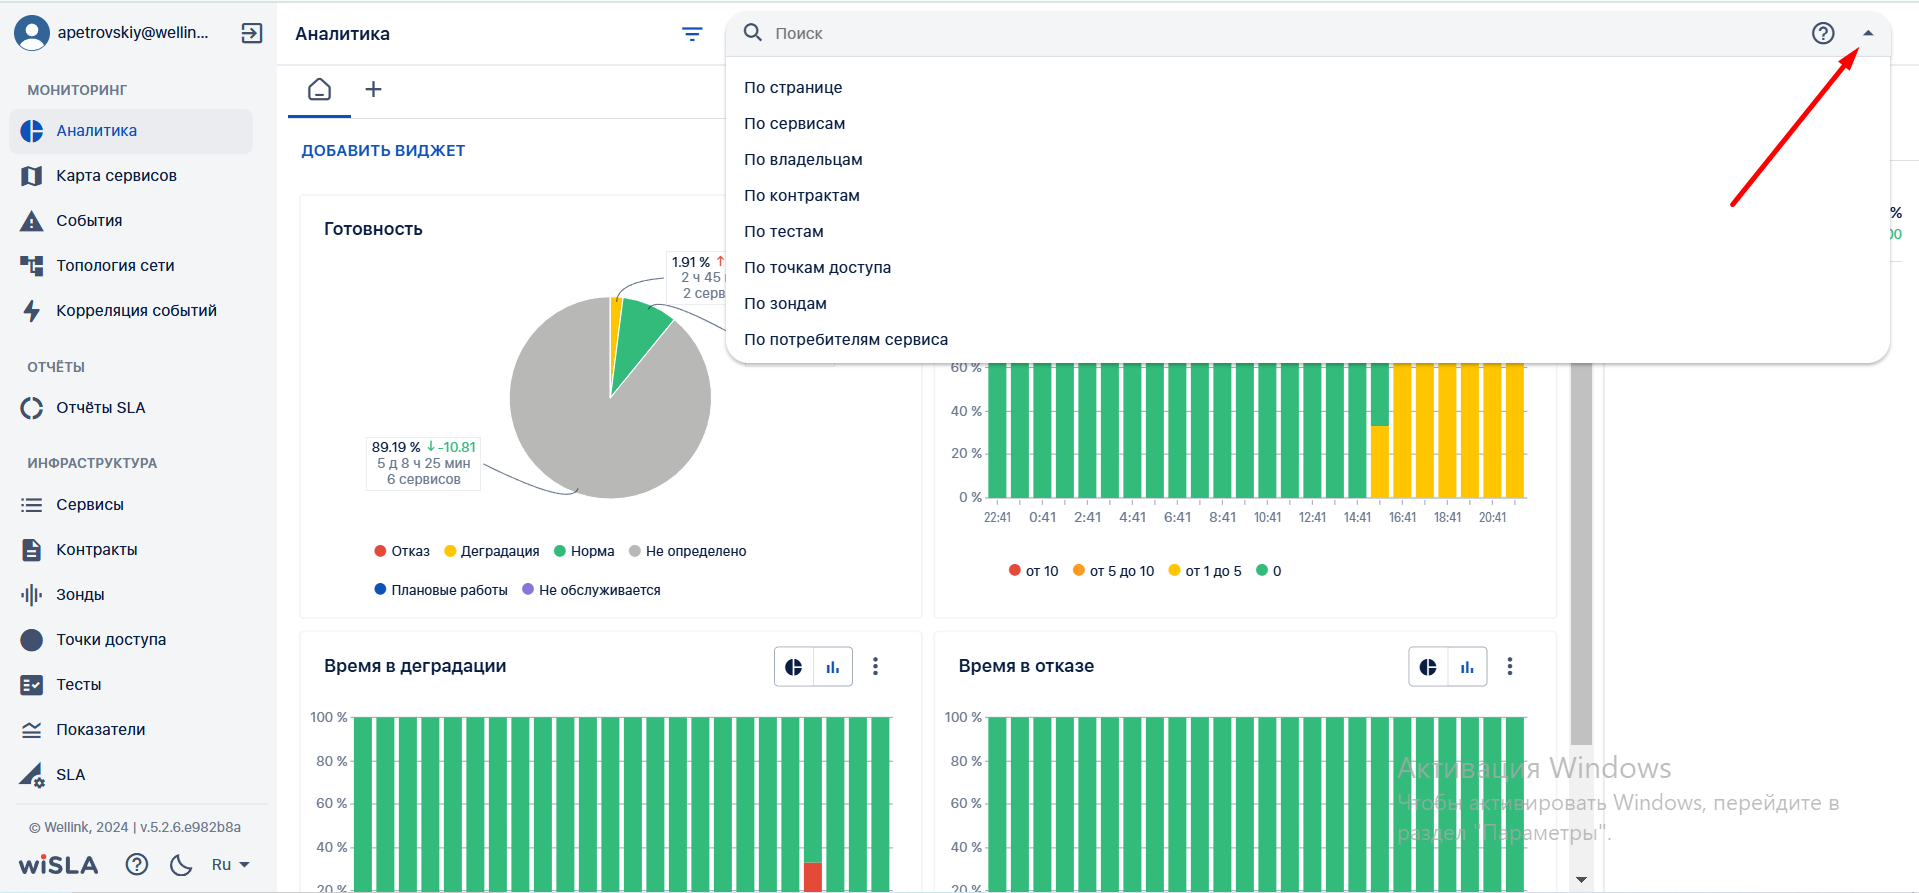Open the home dashboard tab

(319, 90)
